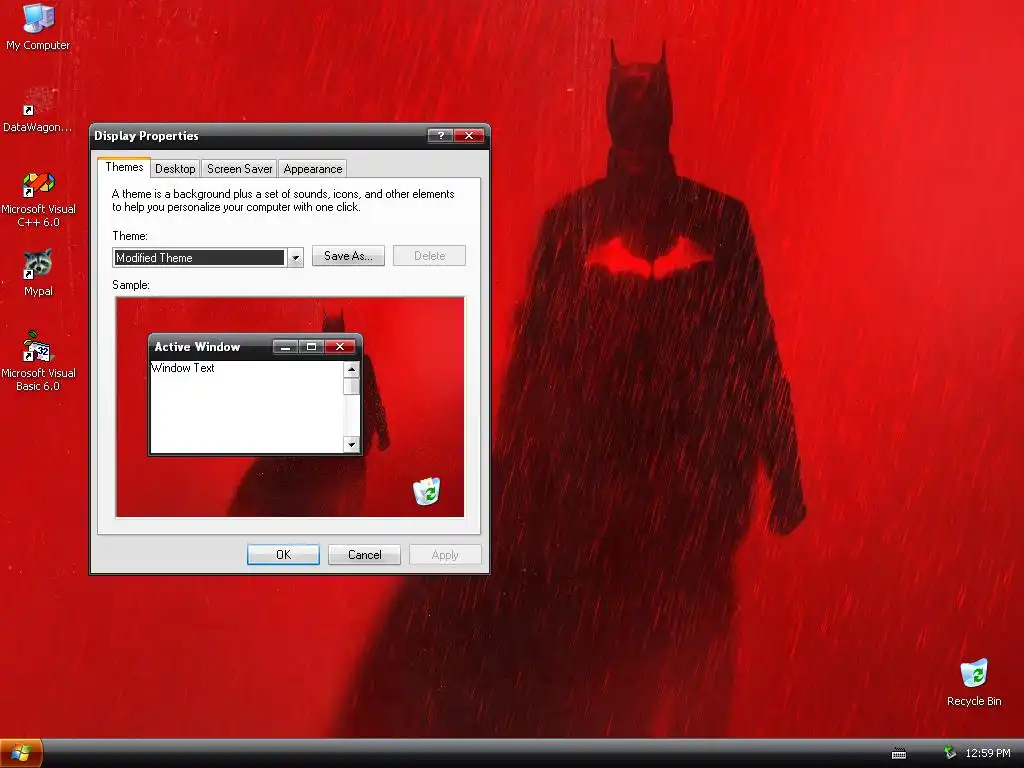Screen dimensions: 1024x768
Task: Click the Cancel button
Action: pos(364,554)
